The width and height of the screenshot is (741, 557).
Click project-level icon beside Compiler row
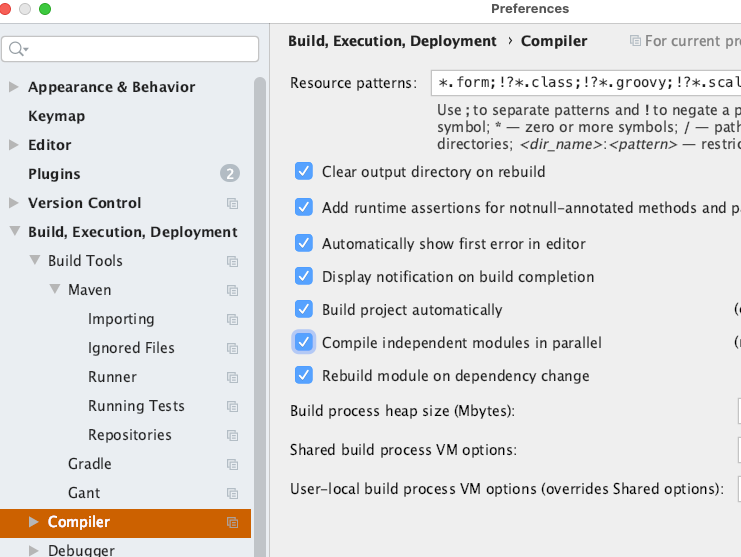click(x=232, y=523)
